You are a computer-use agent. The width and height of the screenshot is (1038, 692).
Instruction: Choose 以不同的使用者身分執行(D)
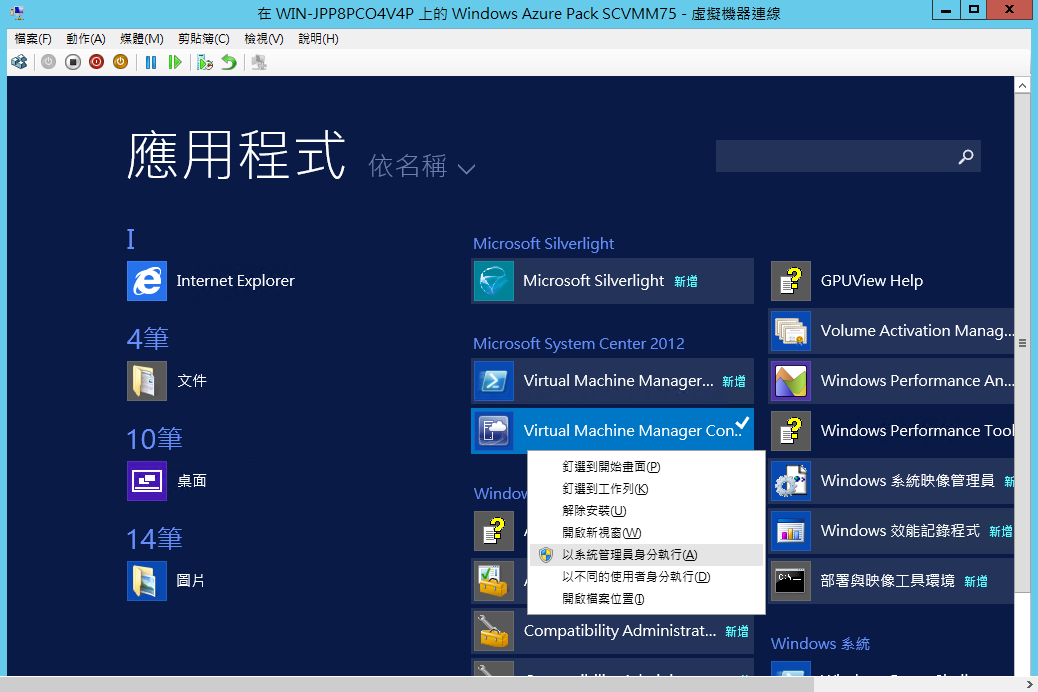[646, 577]
